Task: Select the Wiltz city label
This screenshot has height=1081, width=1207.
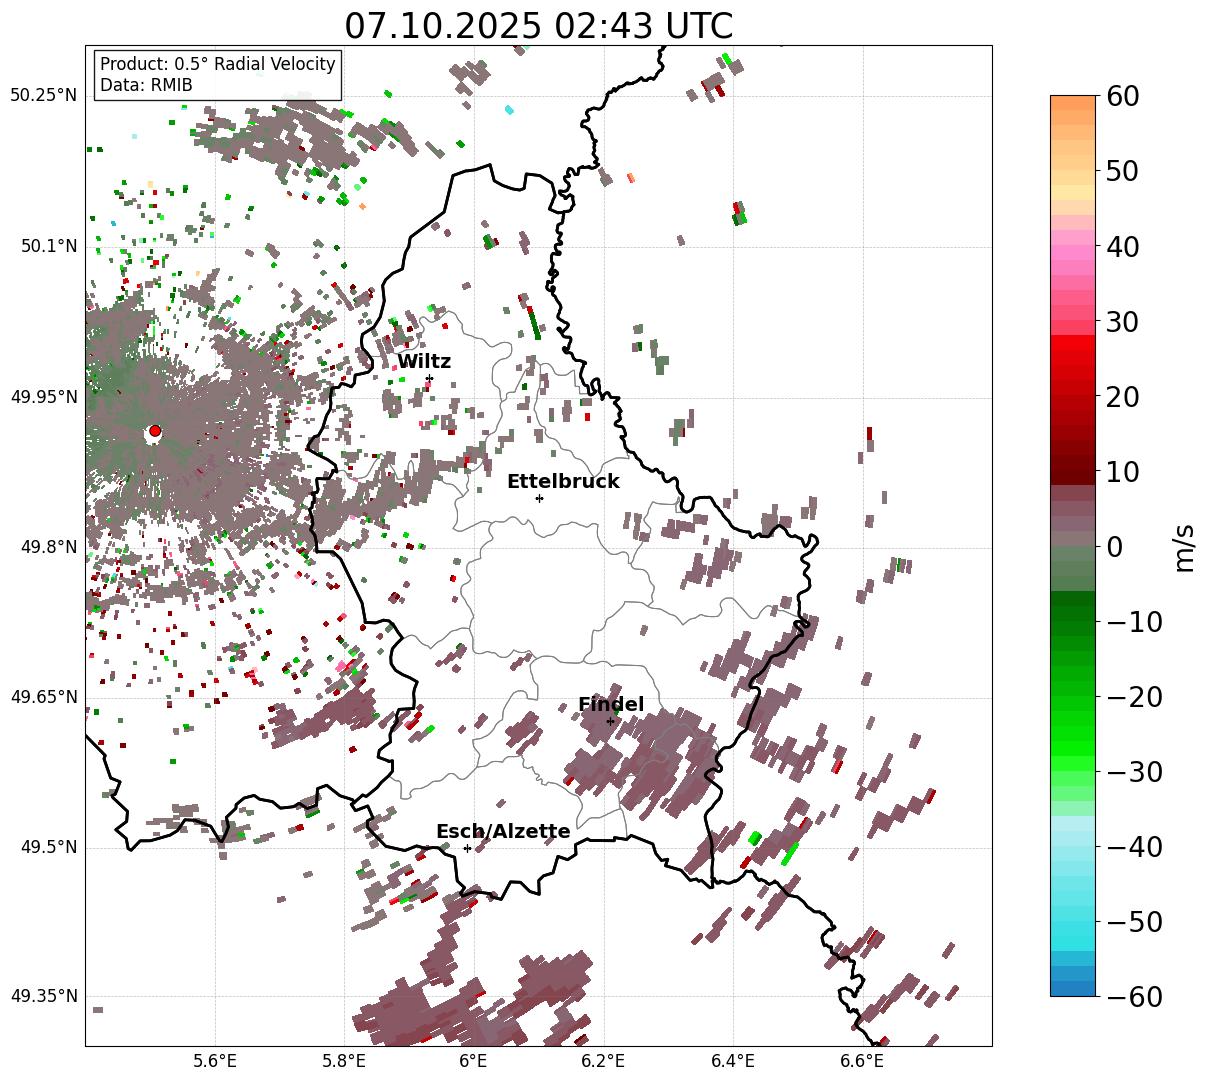Action: point(424,362)
